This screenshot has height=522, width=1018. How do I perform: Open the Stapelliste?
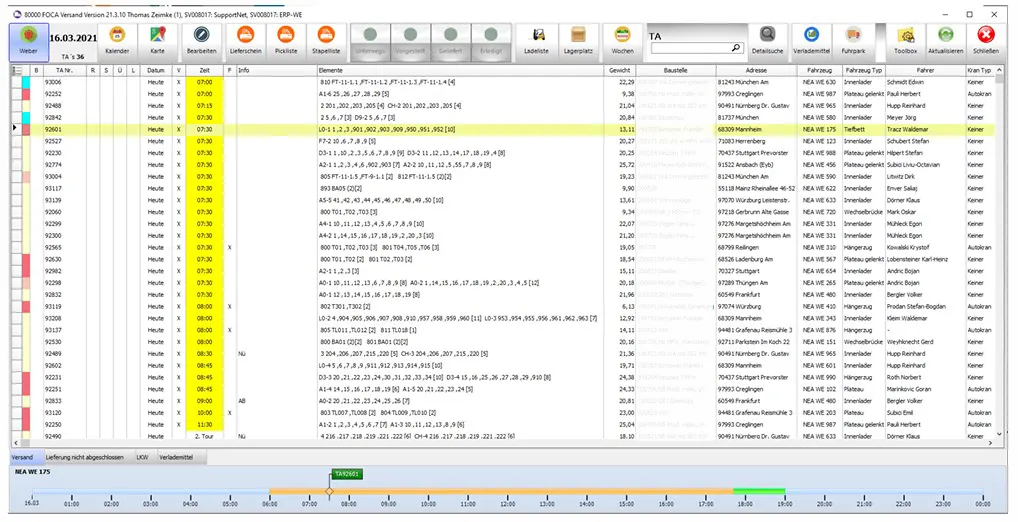[325, 40]
